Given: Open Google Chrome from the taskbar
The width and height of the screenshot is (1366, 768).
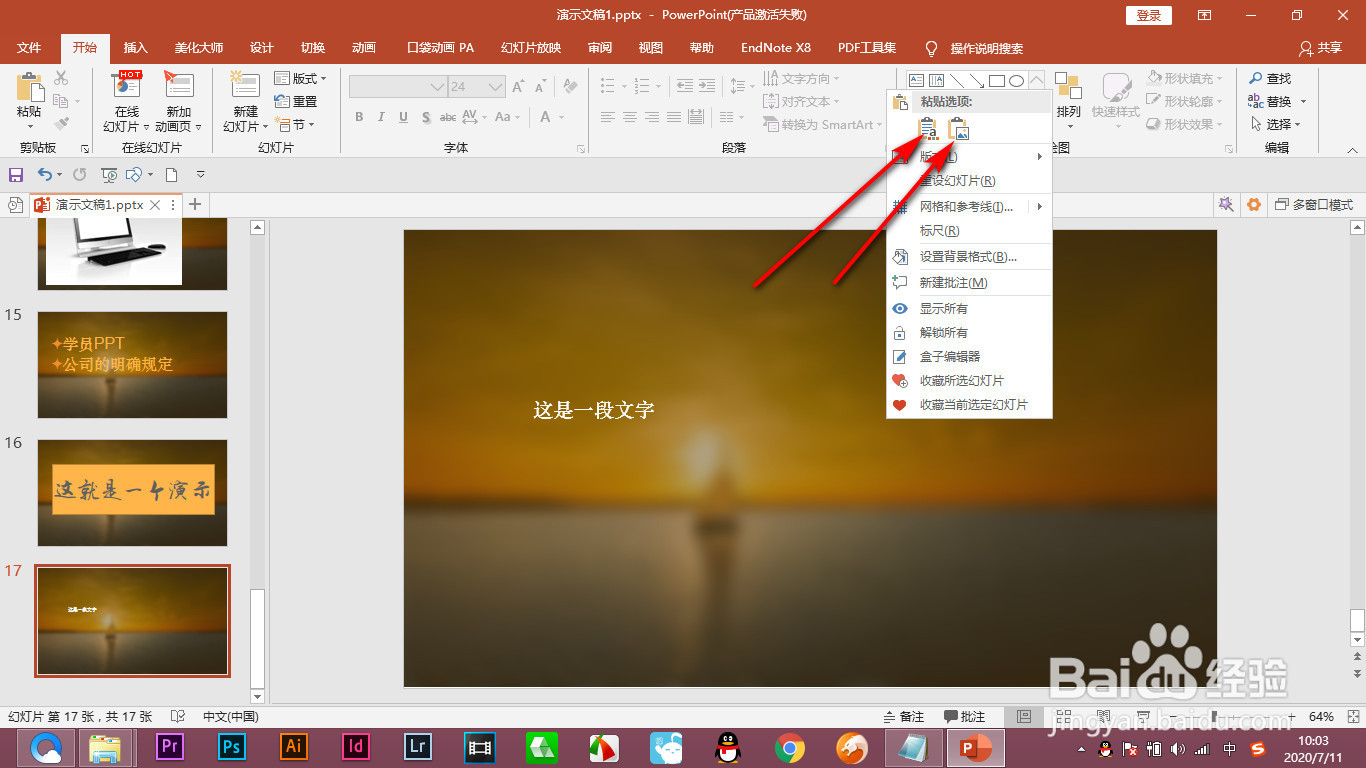Looking at the screenshot, I should coord(790,747).
